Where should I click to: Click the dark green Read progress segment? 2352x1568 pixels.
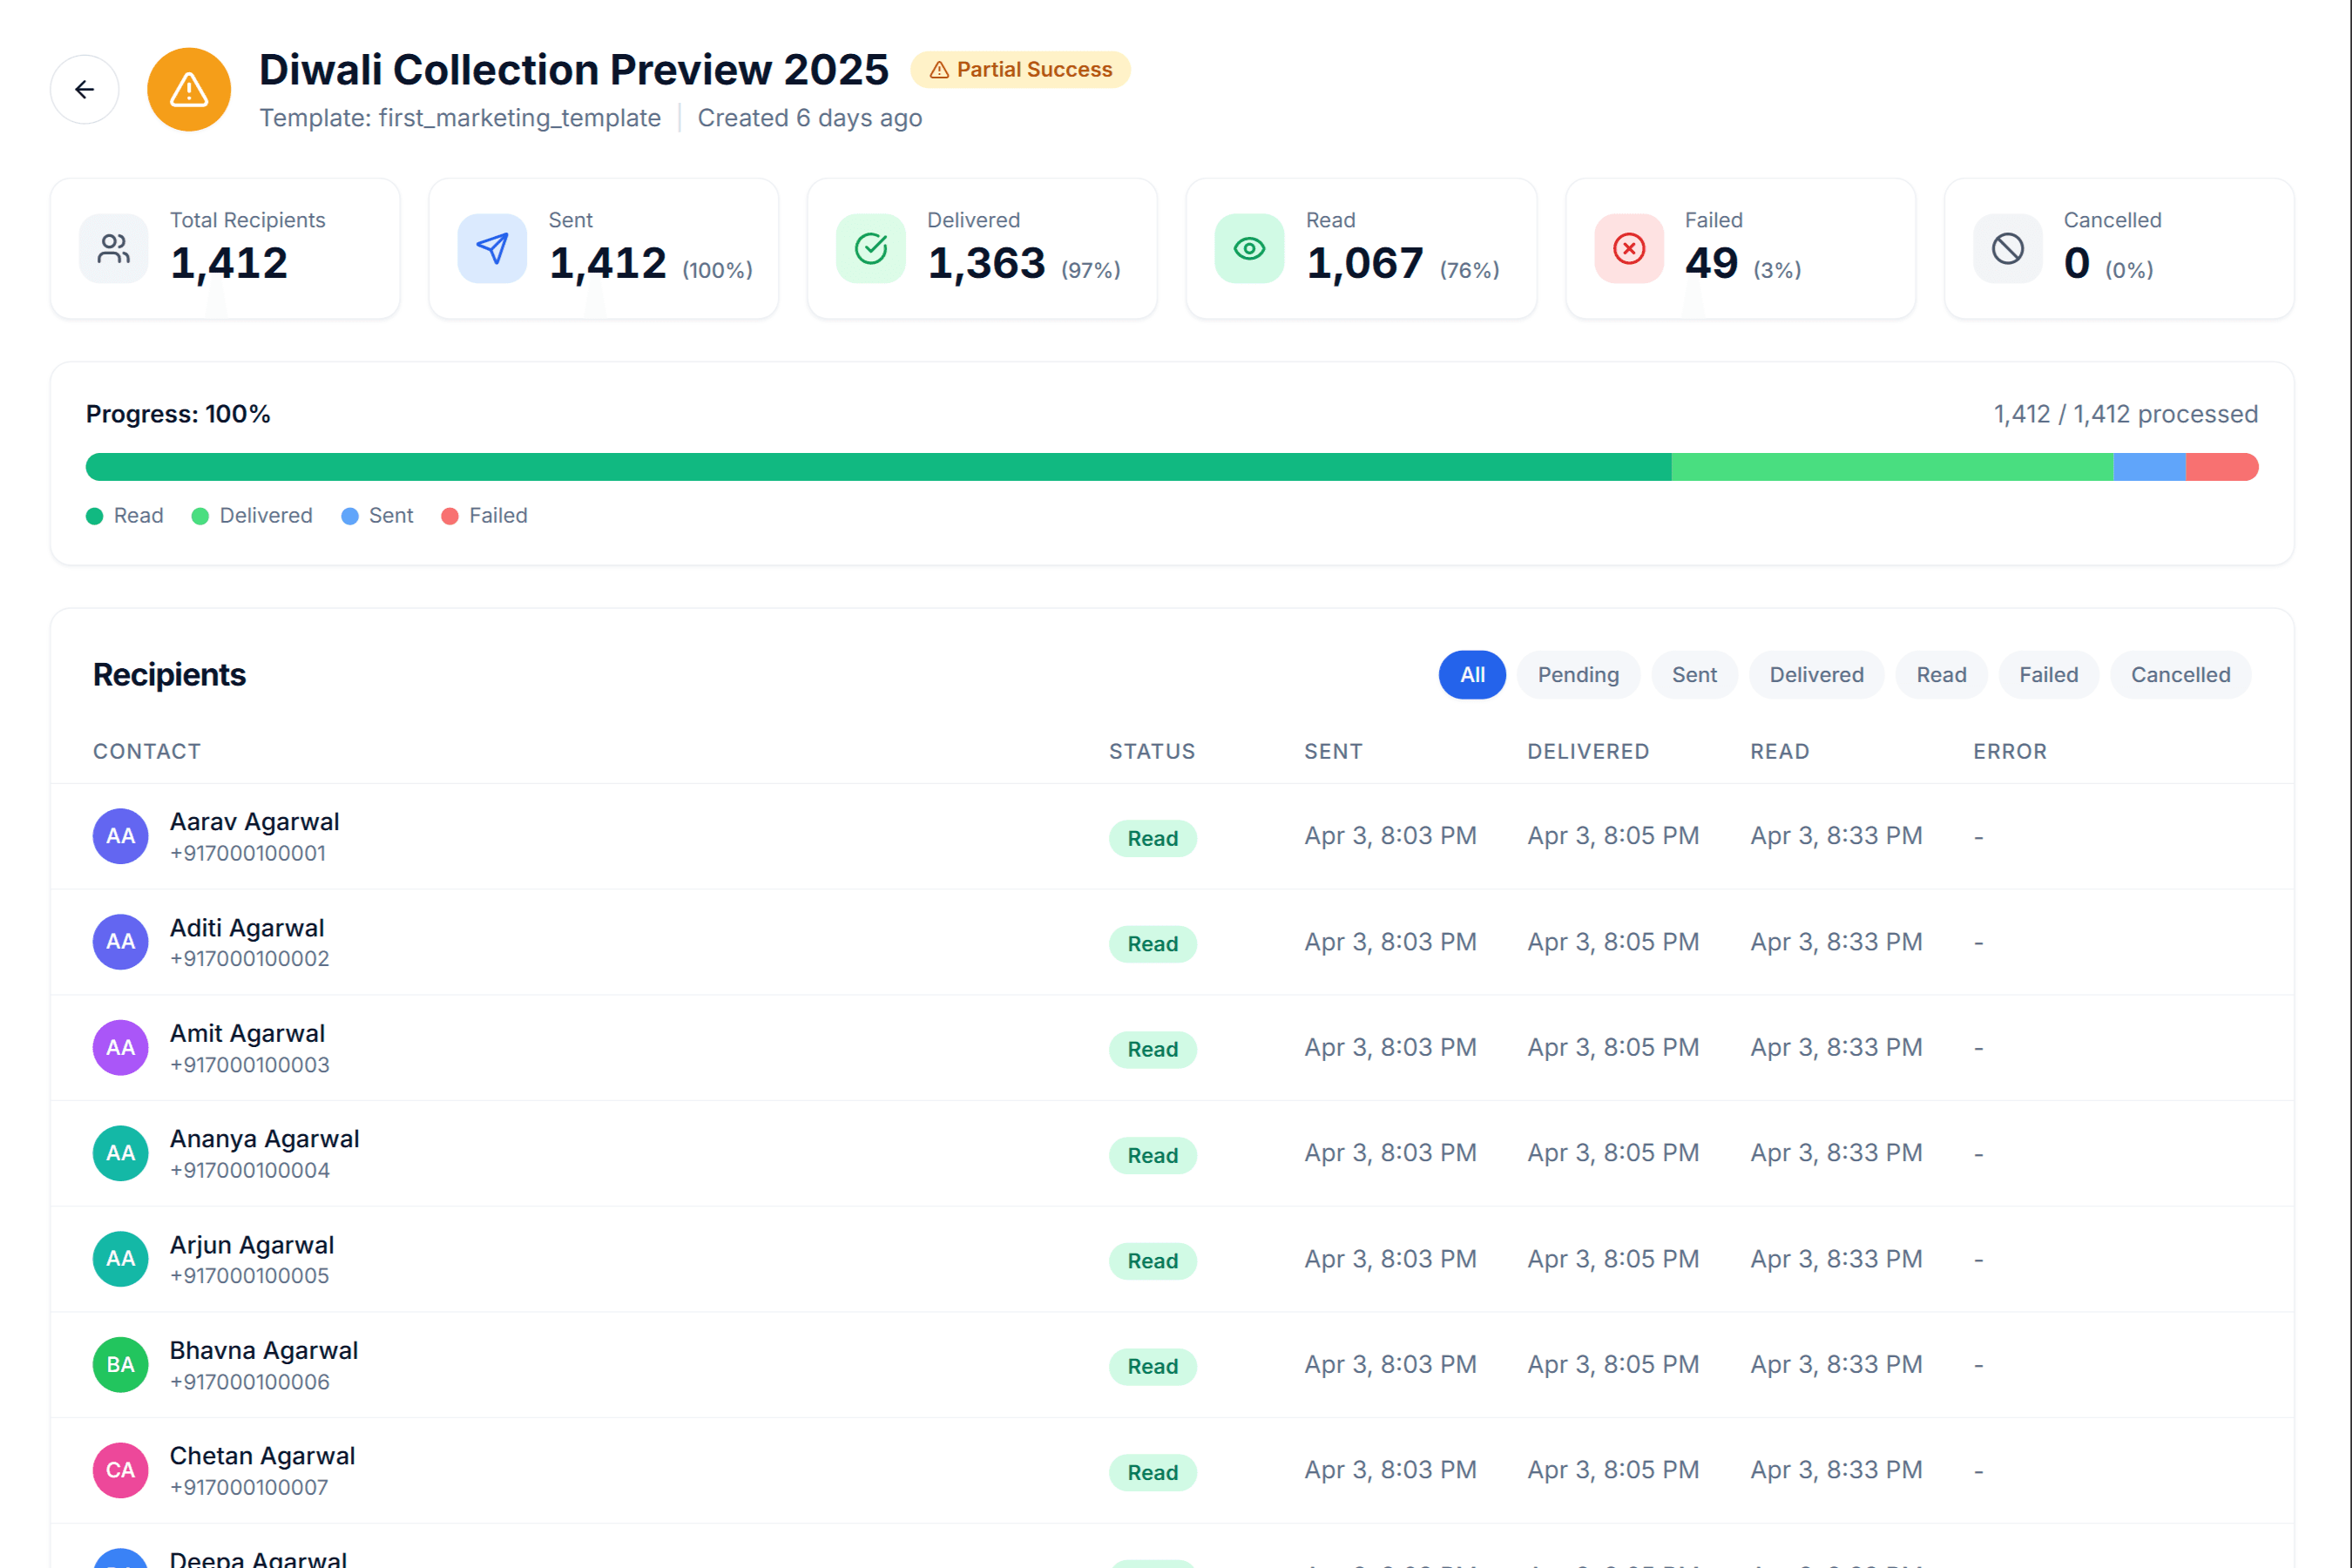point(878,467)
